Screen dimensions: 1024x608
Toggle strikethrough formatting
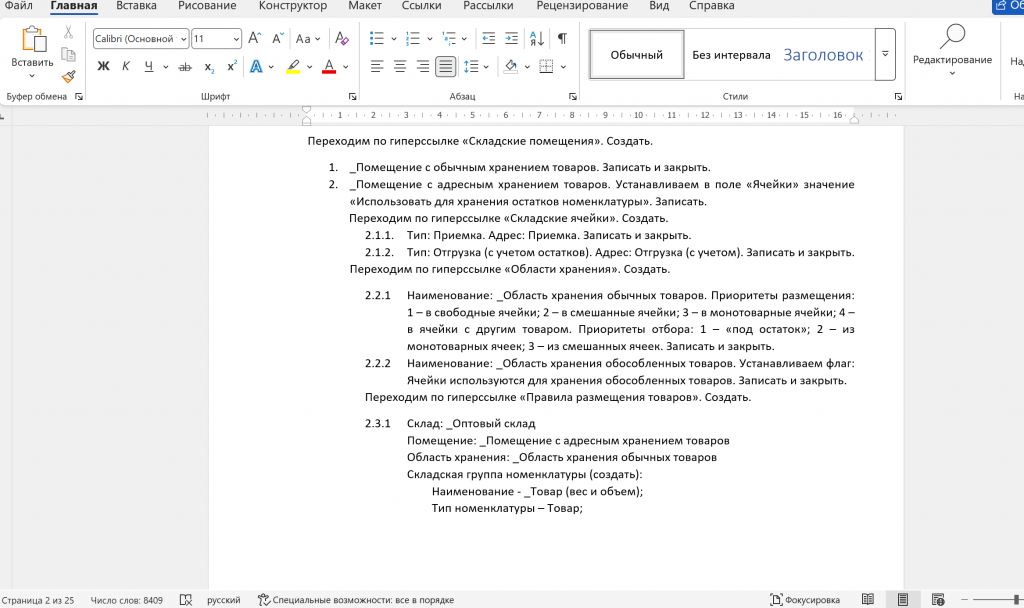(185, 67)
